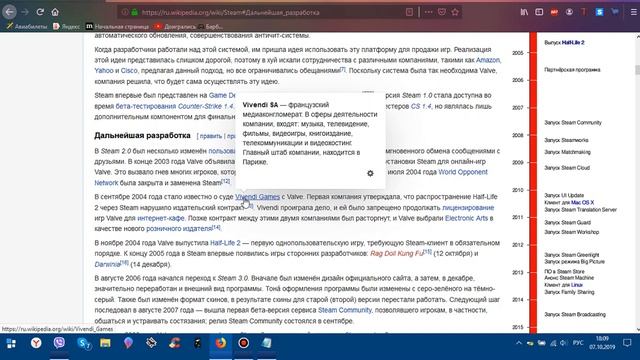Viewport: 640px width, 360px height.
Task: Show hidden system tray icons chevron
Action: pos(518,343)
